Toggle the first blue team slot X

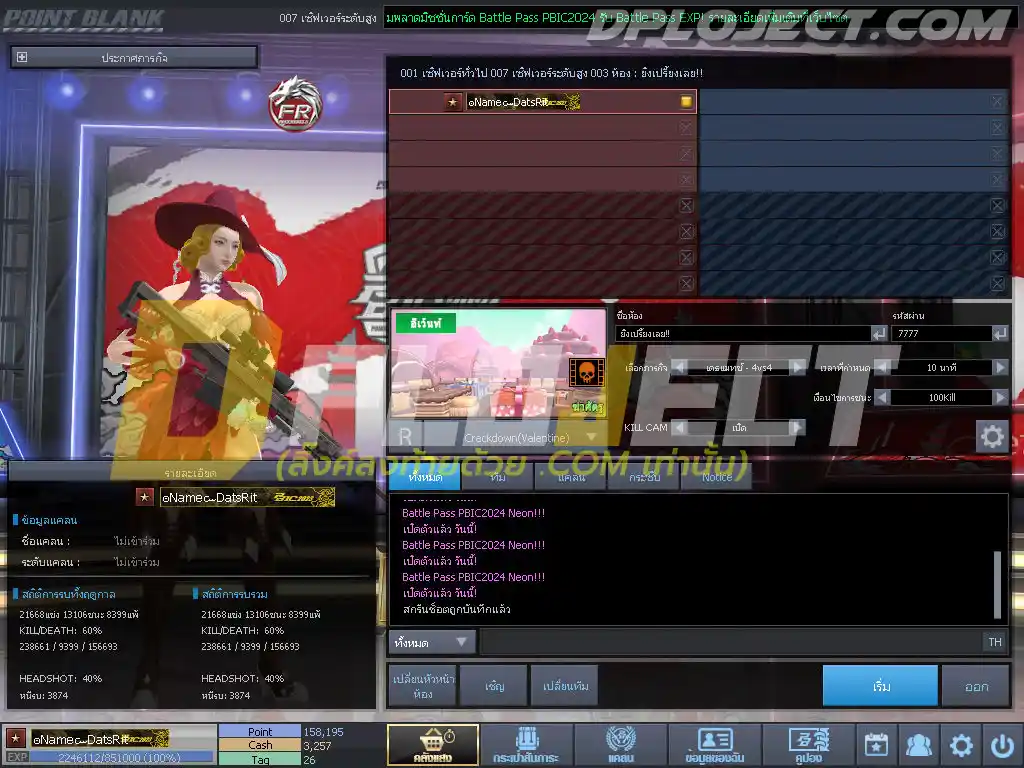[997, 101]
